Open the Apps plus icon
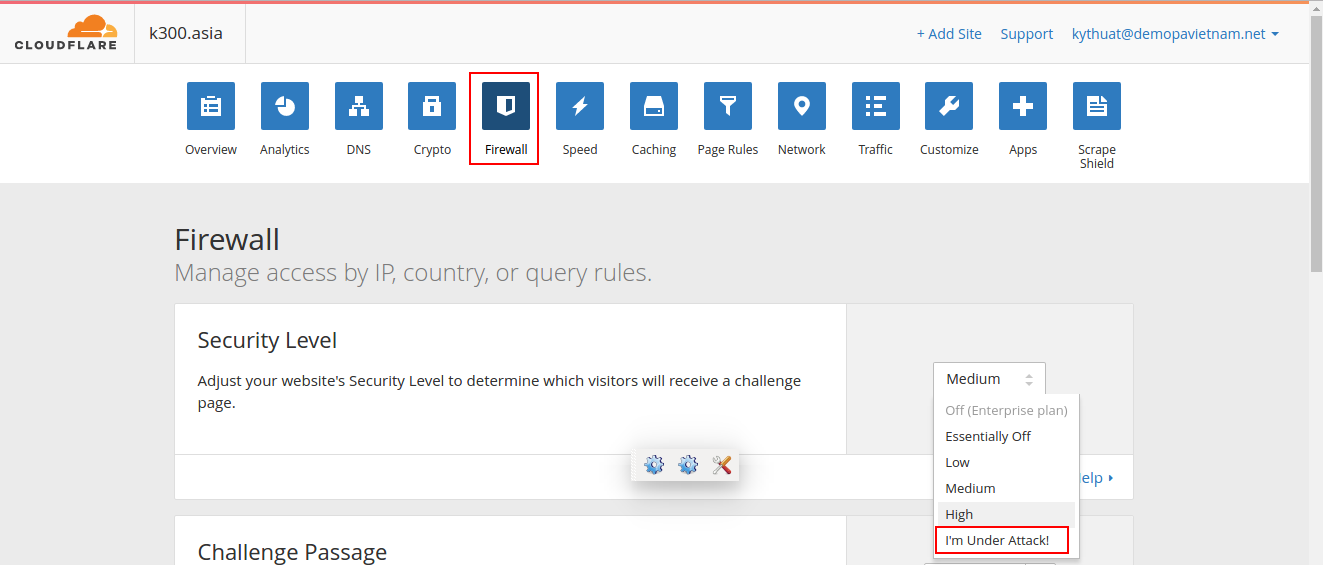This screenshot has width=1323, height=565. (1023, 106)
